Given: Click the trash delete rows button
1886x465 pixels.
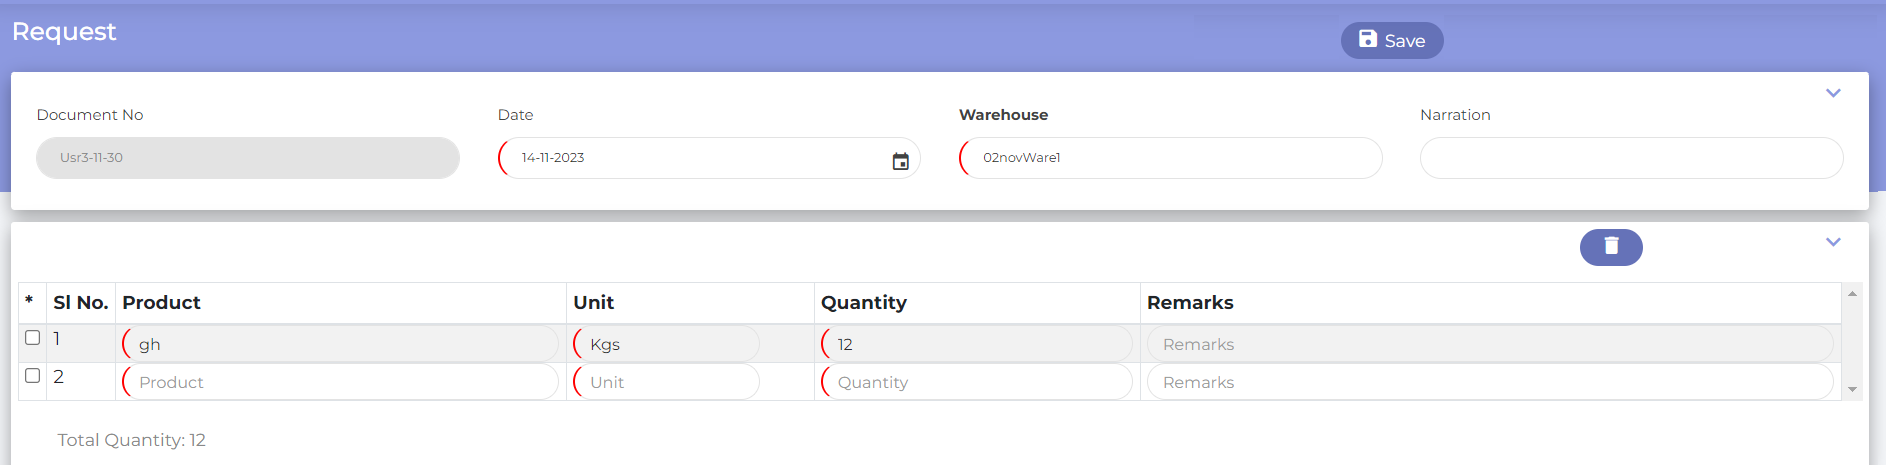Looking at the screenshot, I should tap(1610, 247).
